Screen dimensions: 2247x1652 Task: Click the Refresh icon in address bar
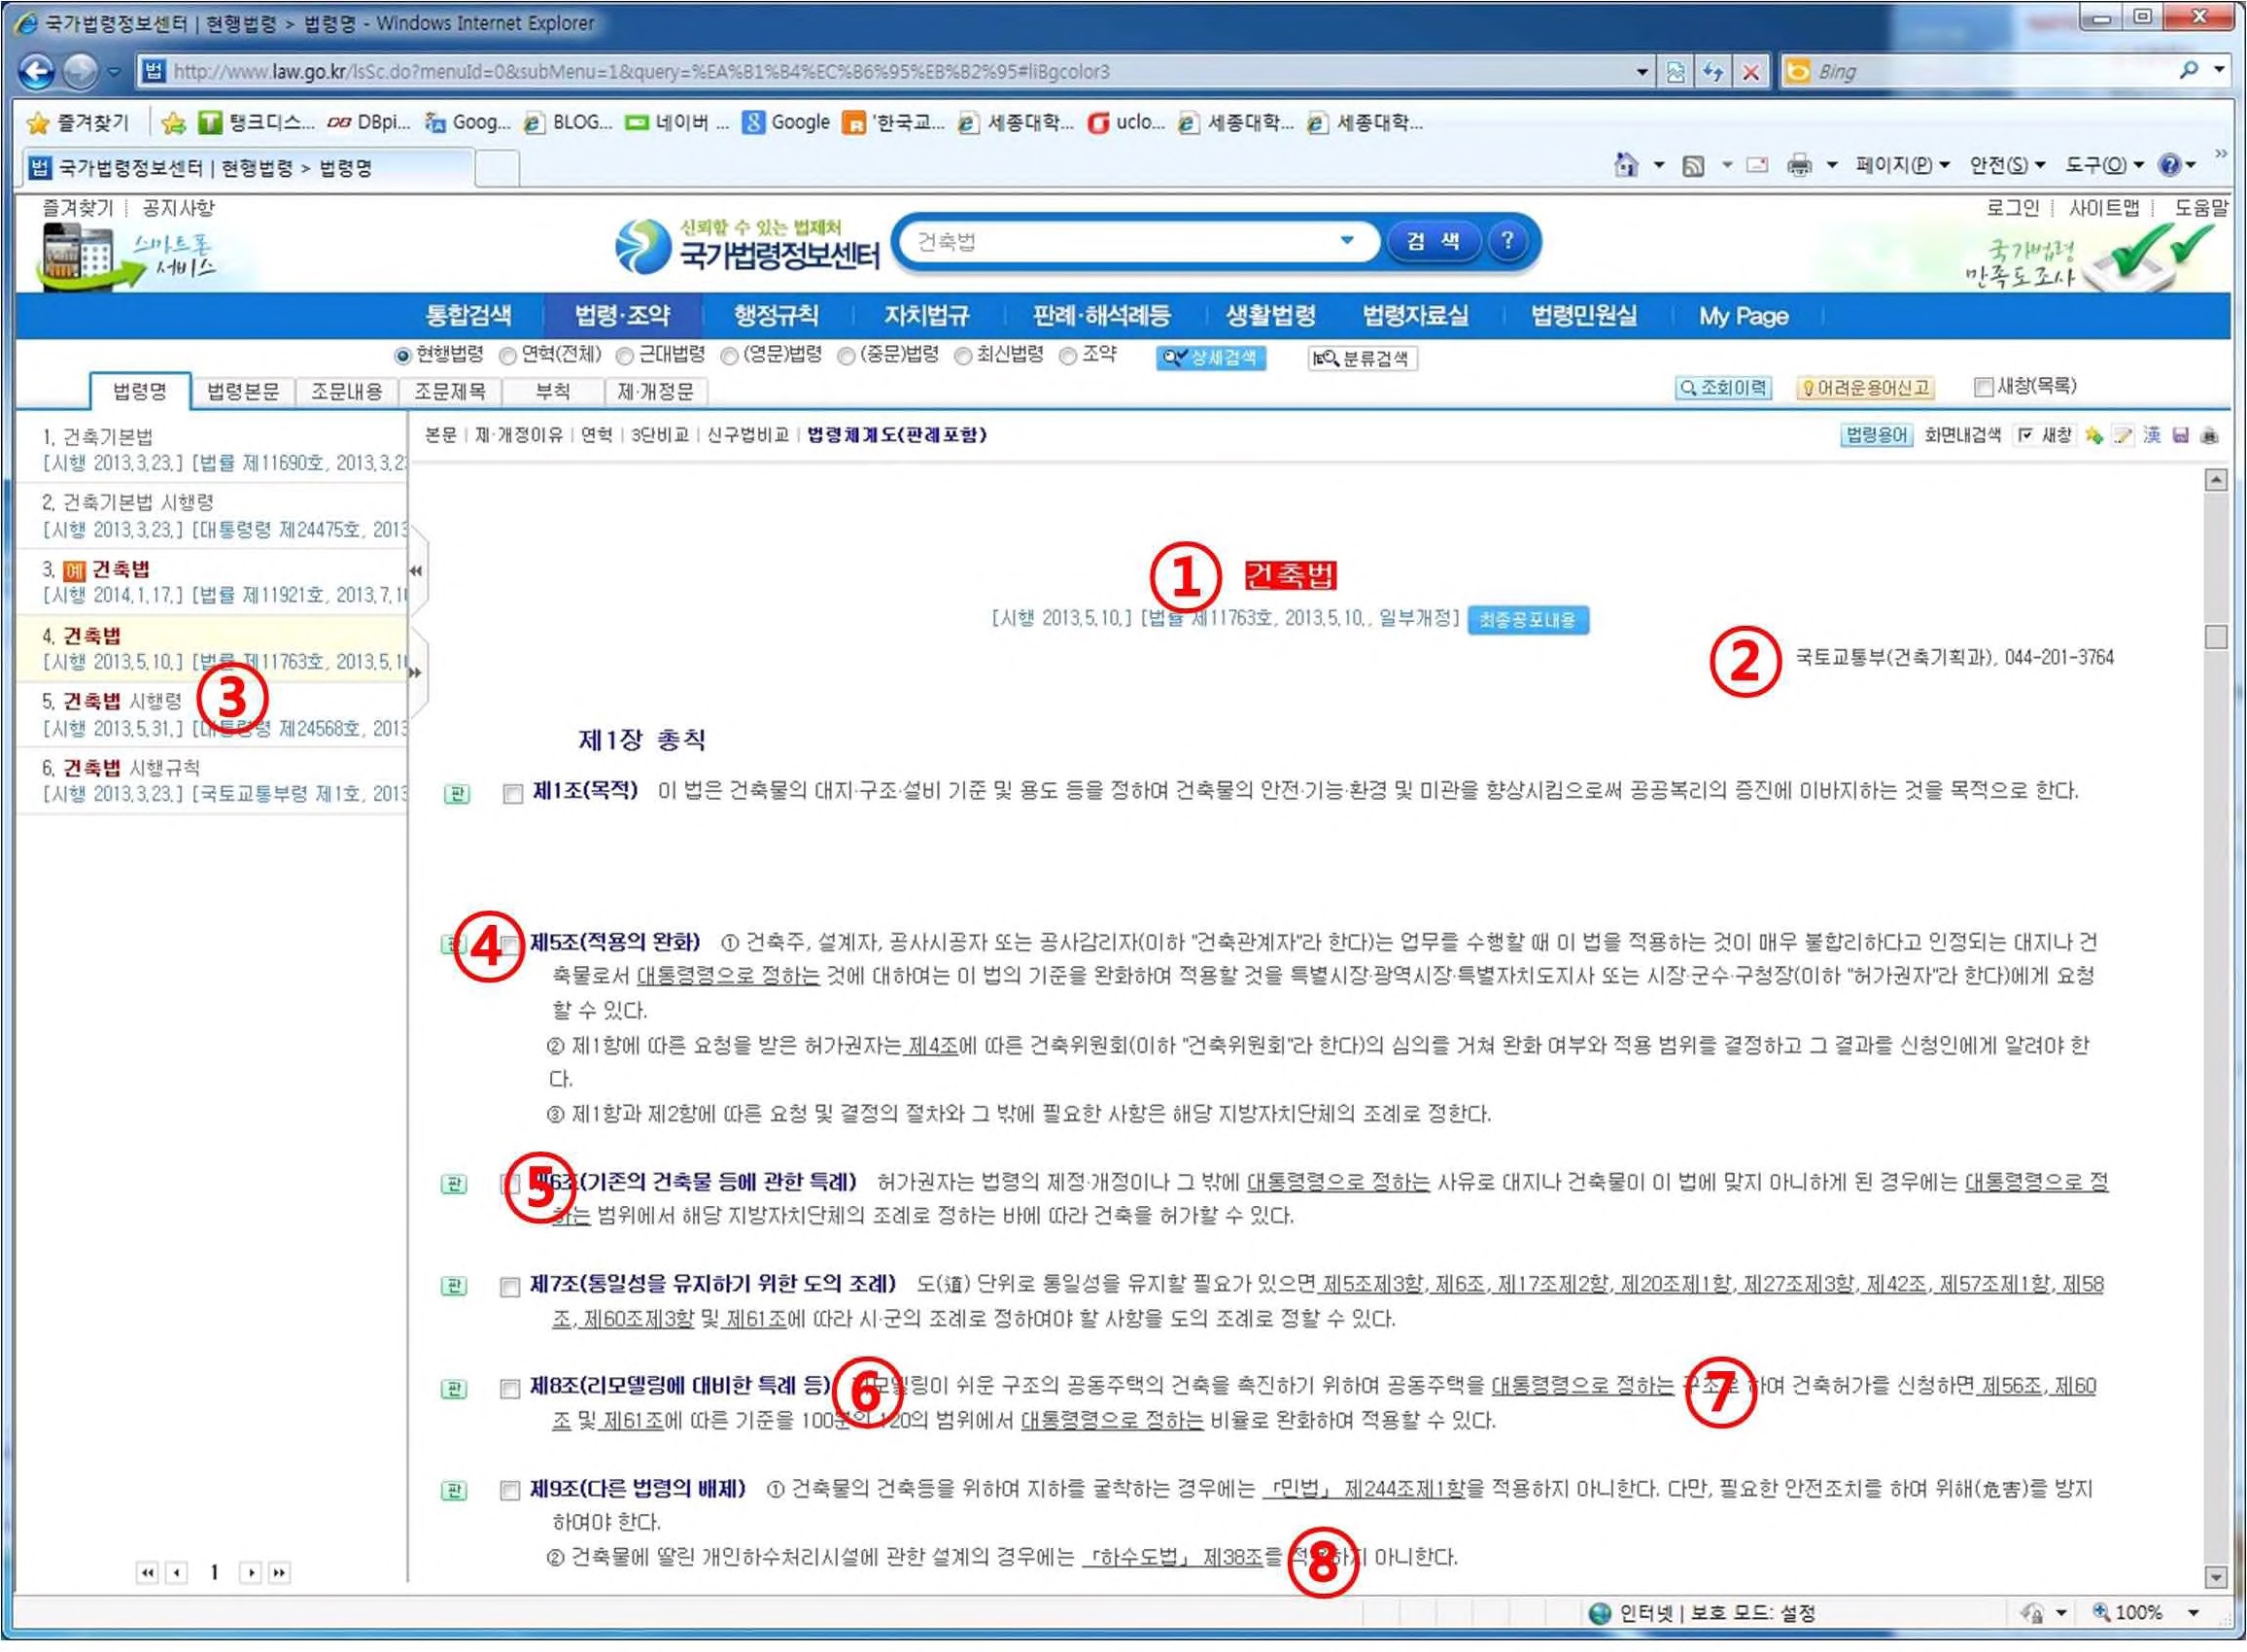point(1713,72)
